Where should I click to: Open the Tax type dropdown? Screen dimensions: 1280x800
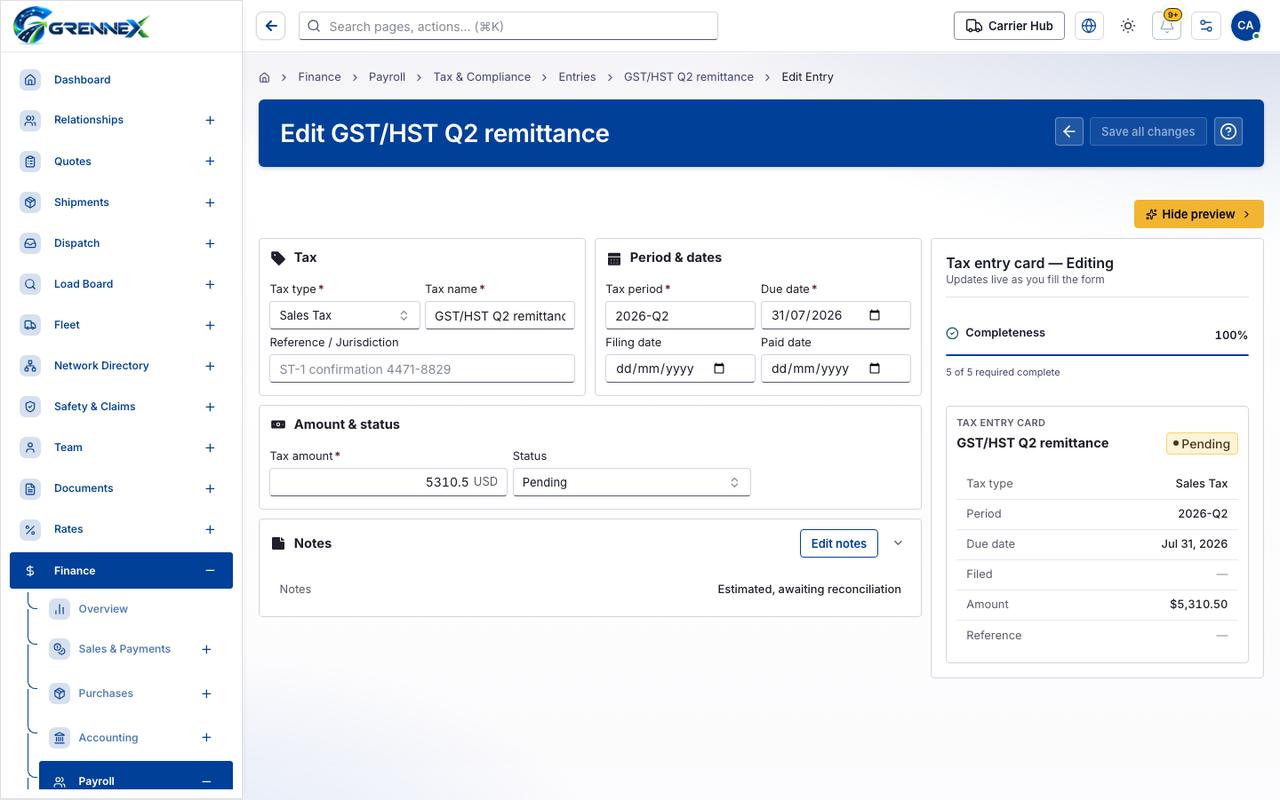pyautogui.click(x=344, y=315)
